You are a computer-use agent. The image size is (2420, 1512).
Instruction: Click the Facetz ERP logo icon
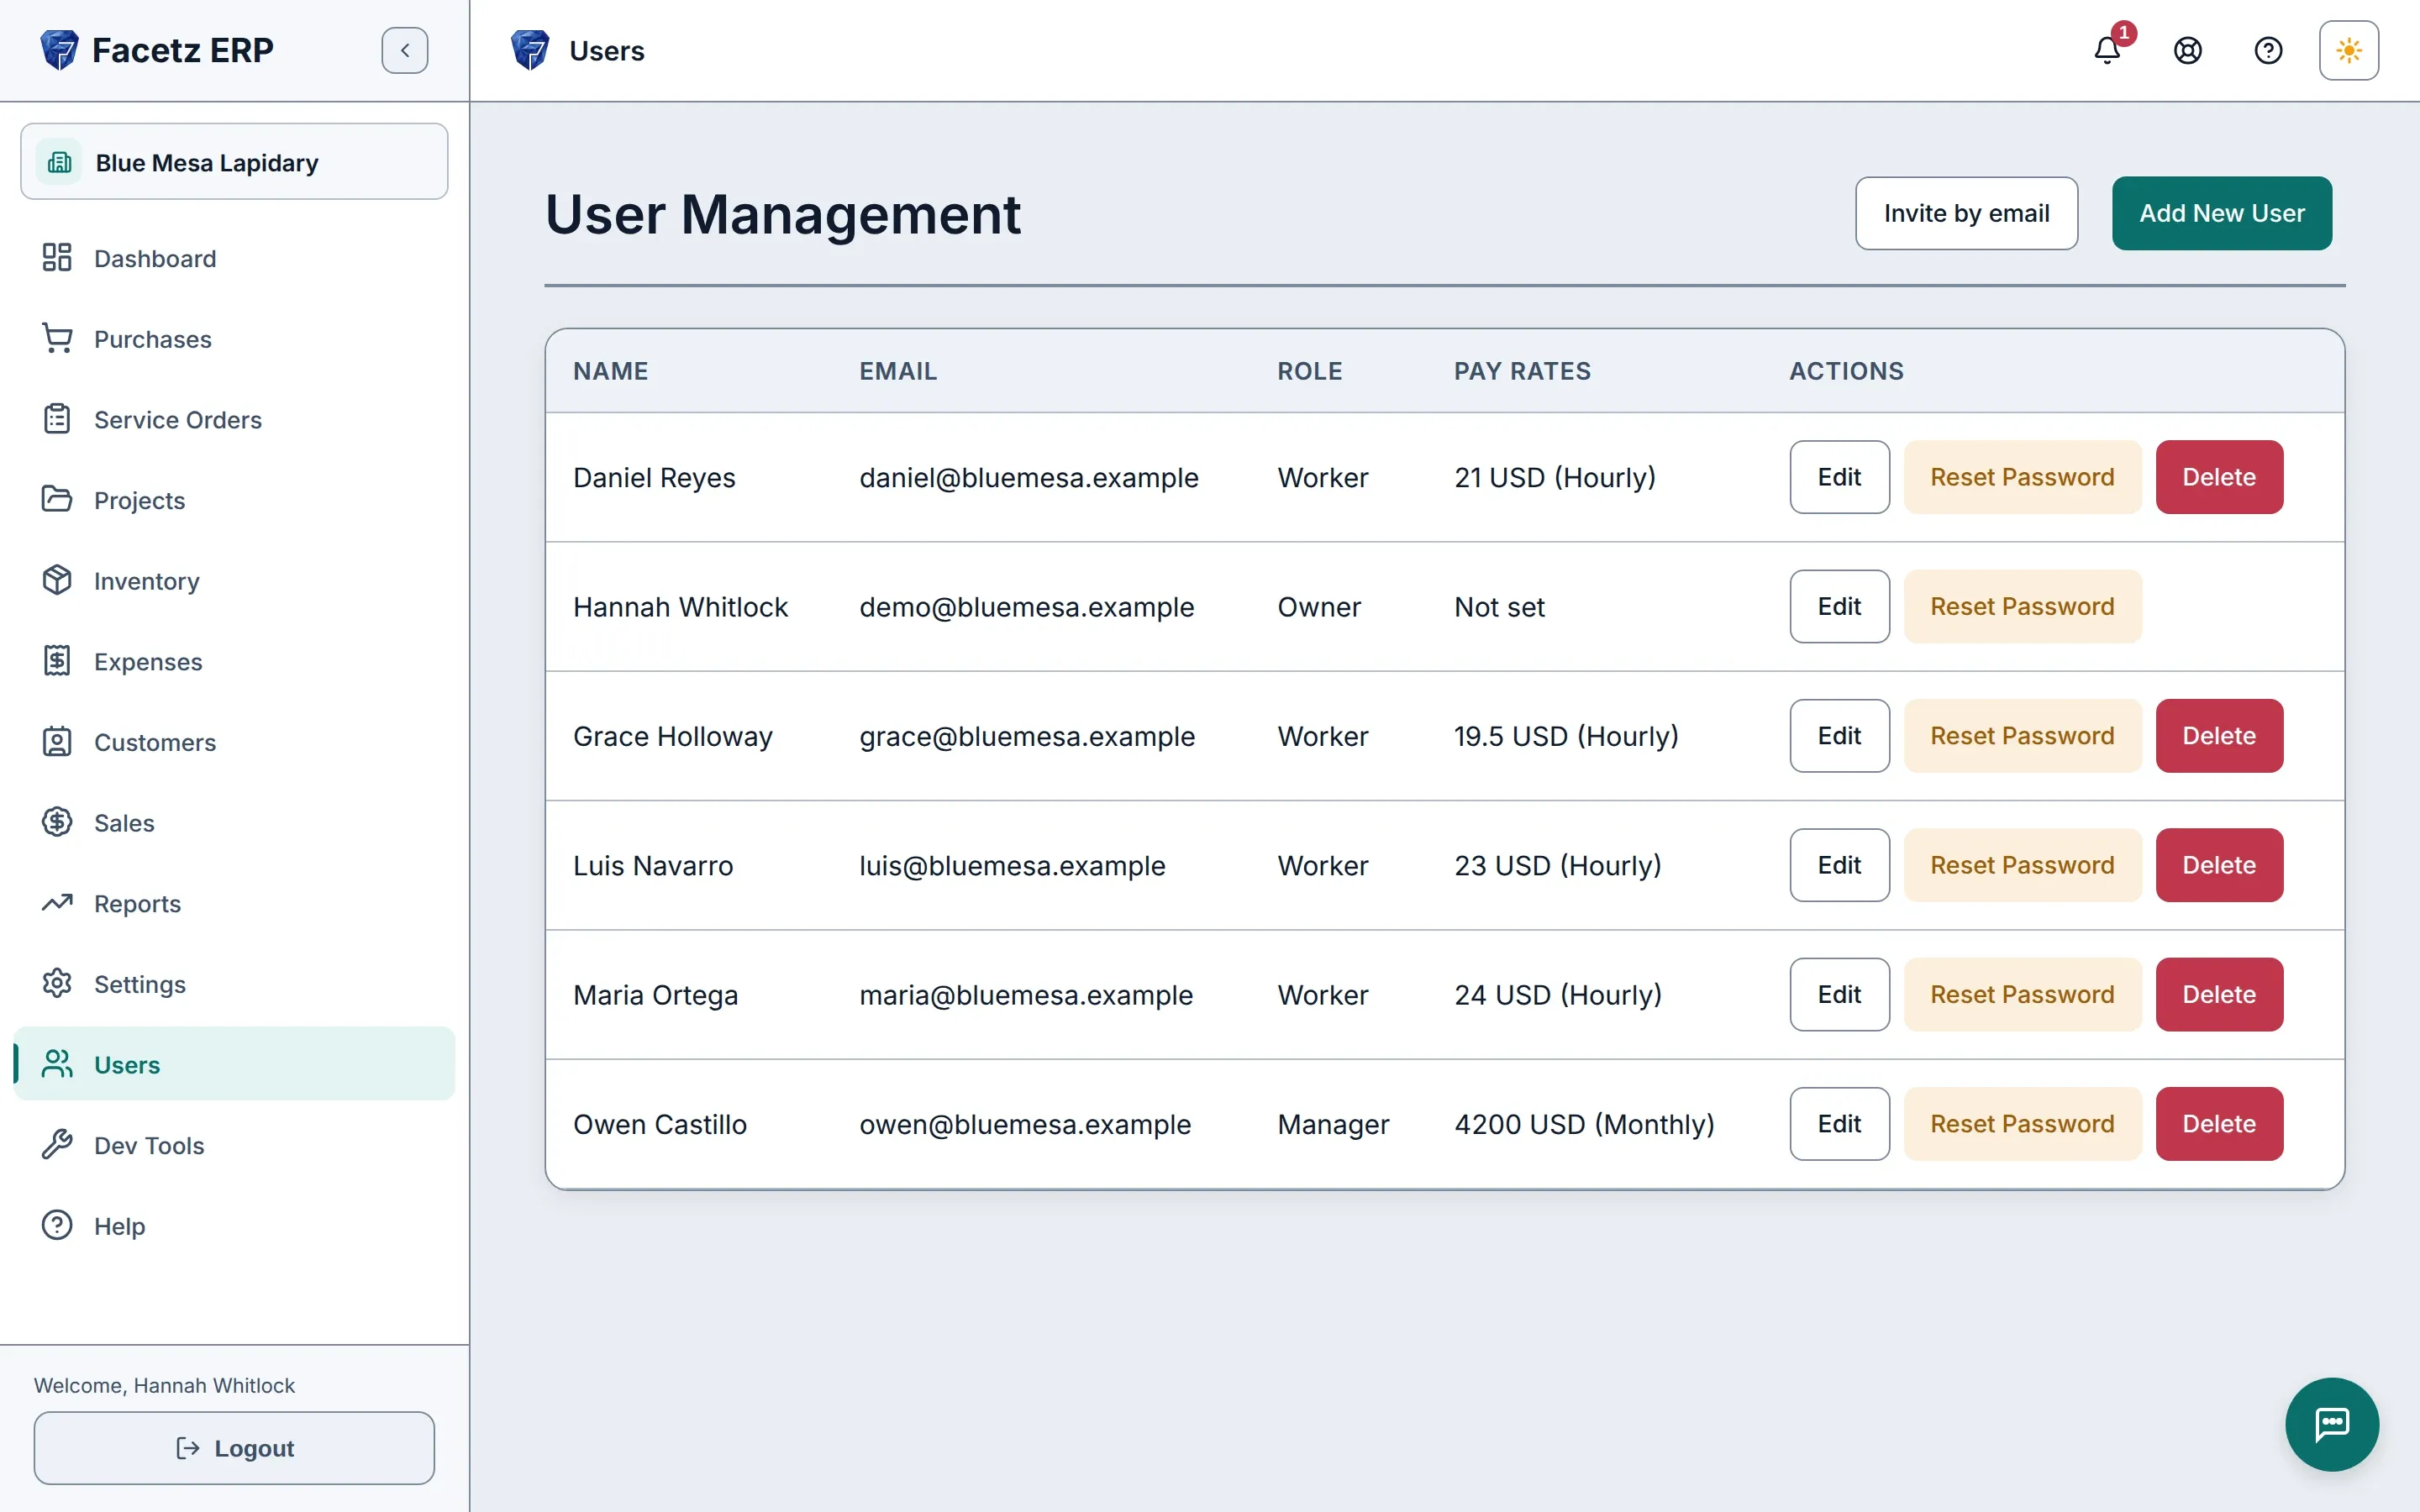click(59, 50)
